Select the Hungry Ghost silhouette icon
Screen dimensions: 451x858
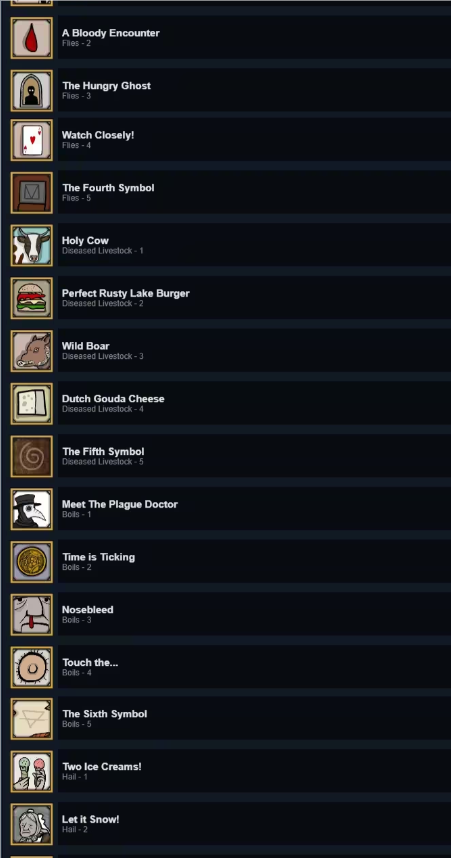(32, 90)
